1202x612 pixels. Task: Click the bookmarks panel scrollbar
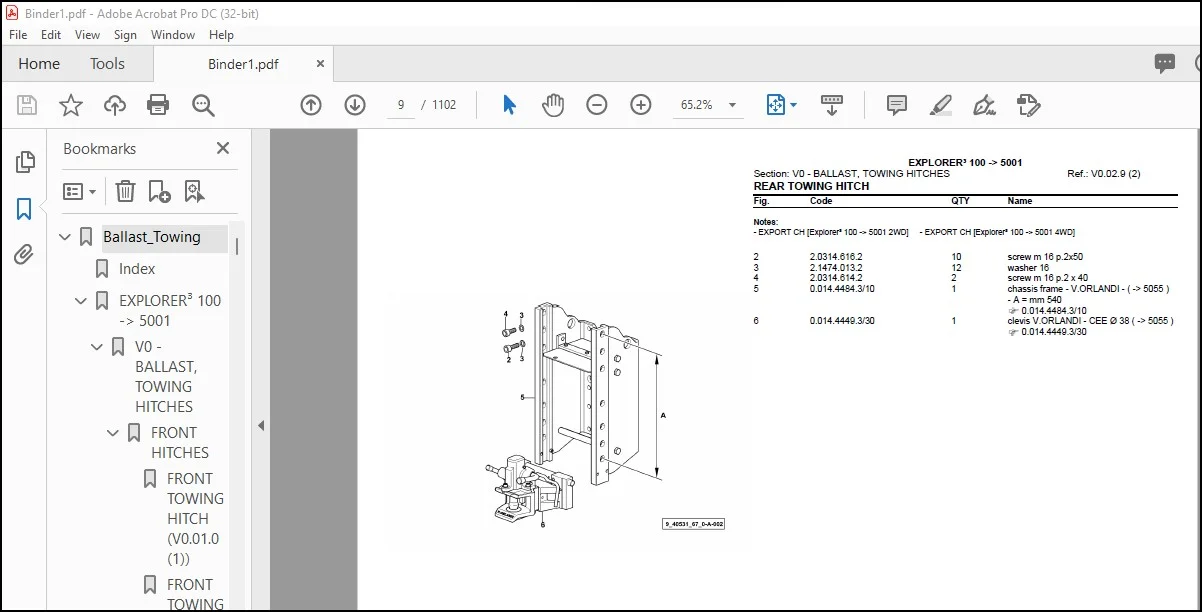[237, 246]
